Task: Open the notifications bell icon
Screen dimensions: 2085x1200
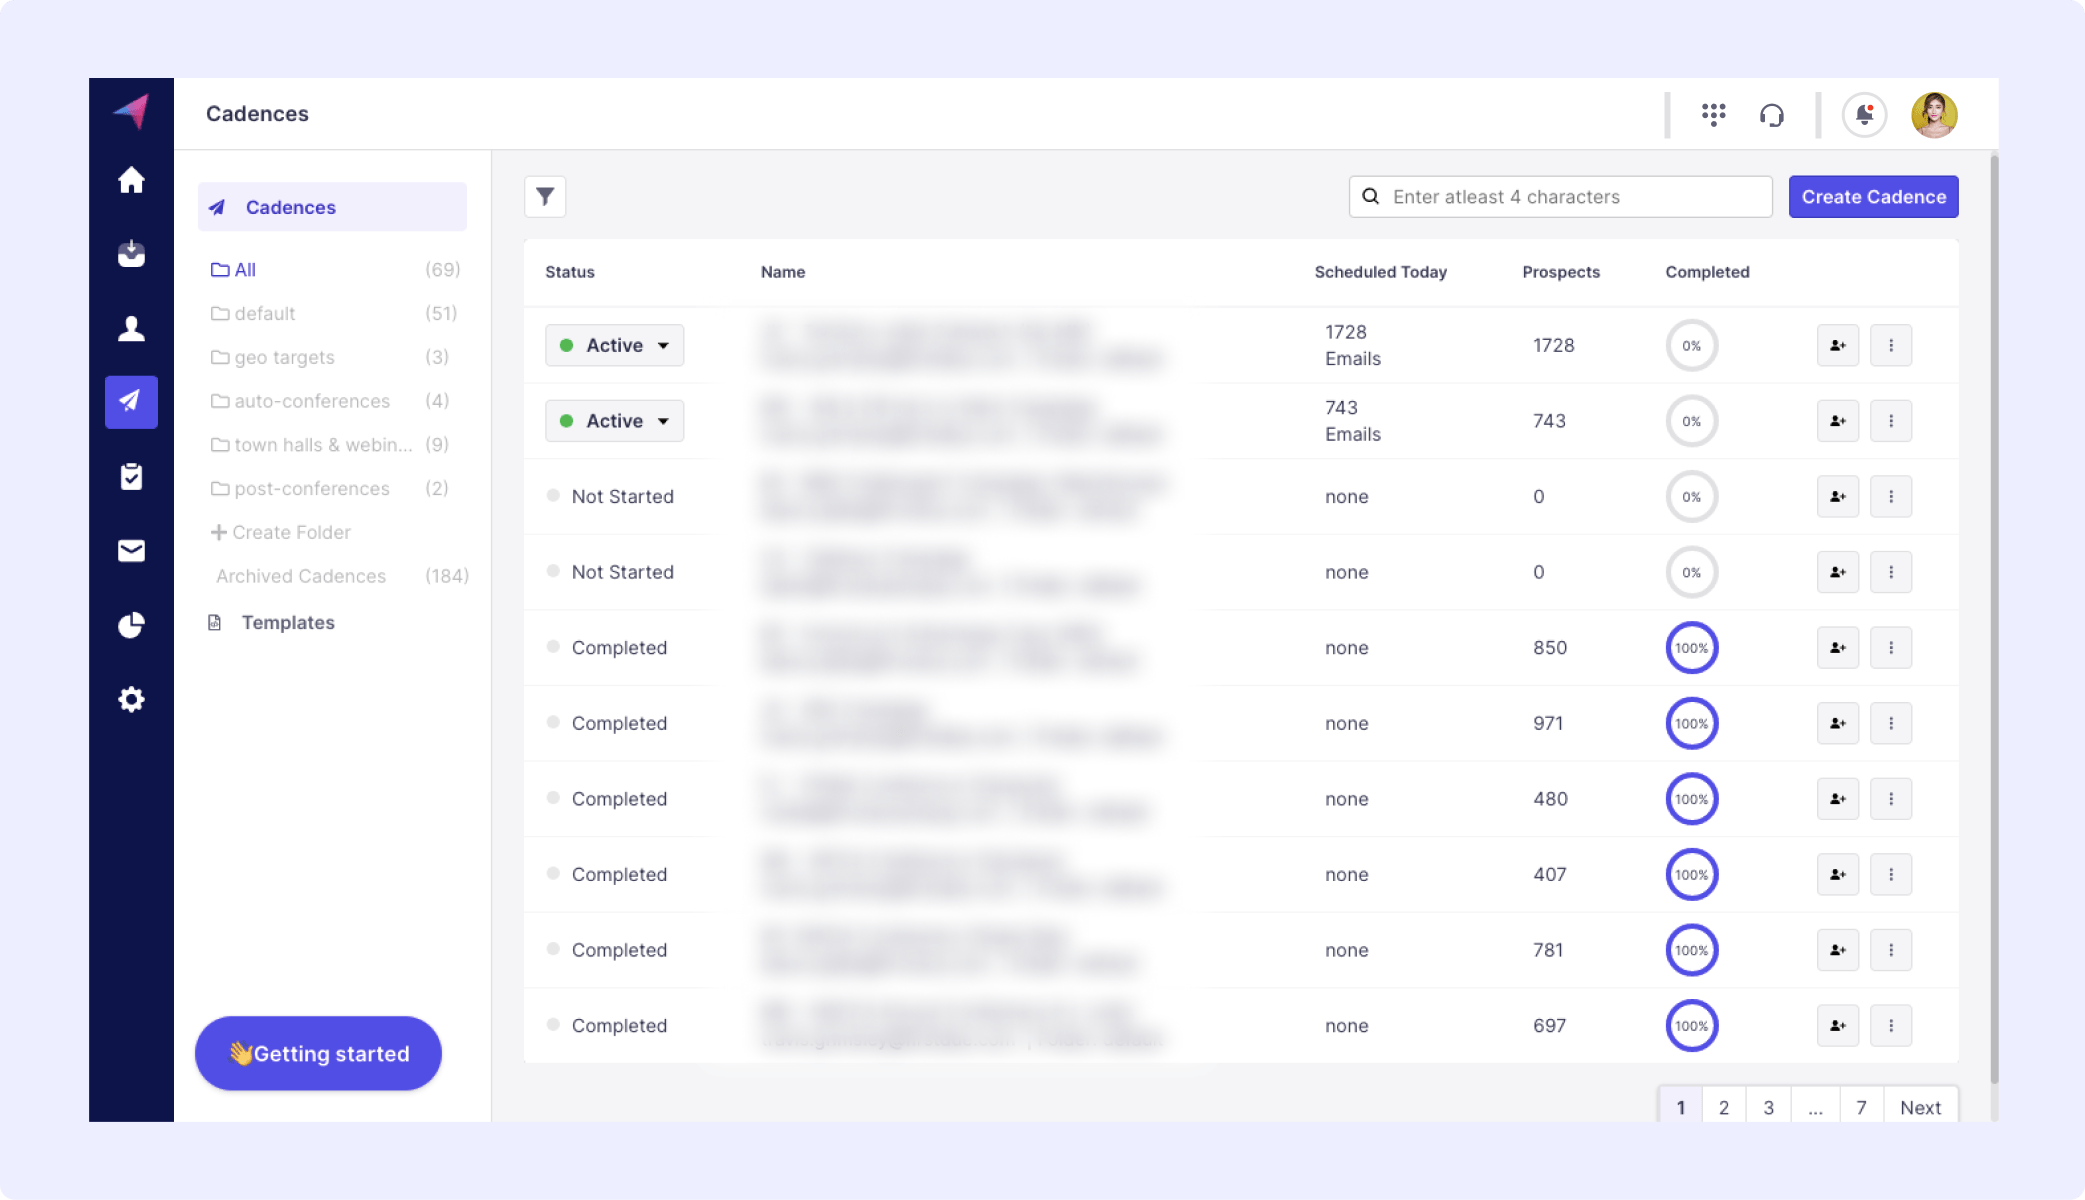Action: click(1864, 115)
